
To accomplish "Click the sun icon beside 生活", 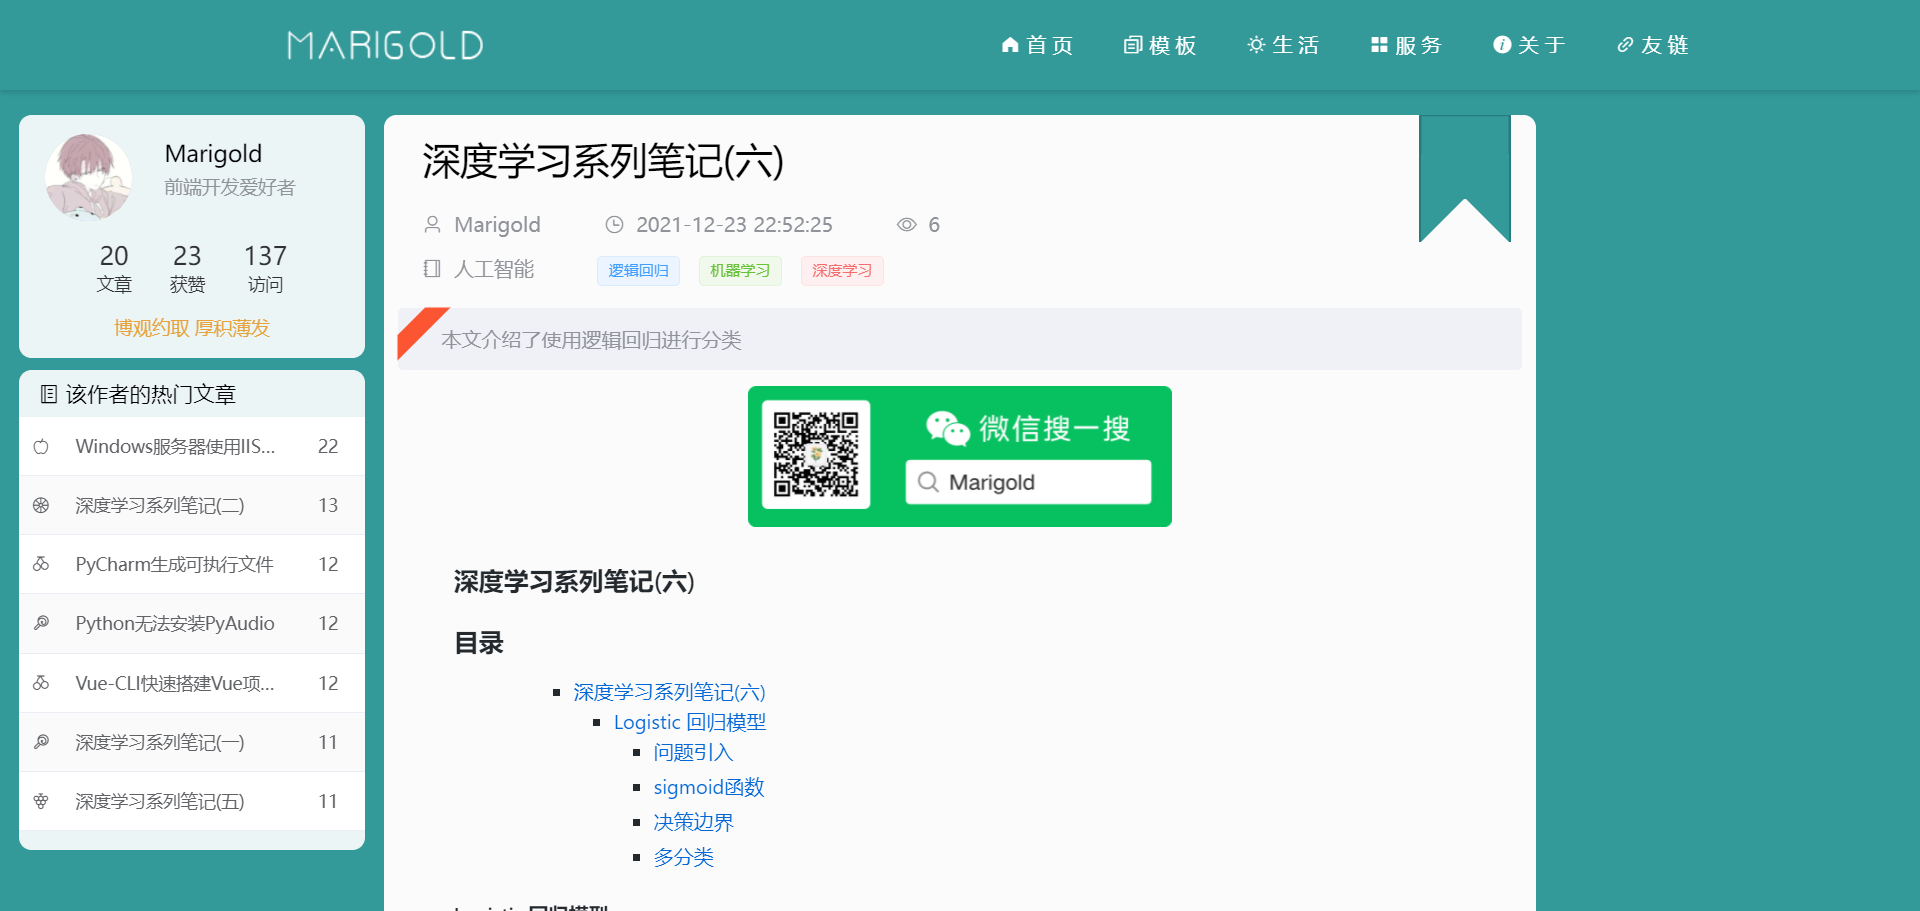I will (x=1255, y=45).
